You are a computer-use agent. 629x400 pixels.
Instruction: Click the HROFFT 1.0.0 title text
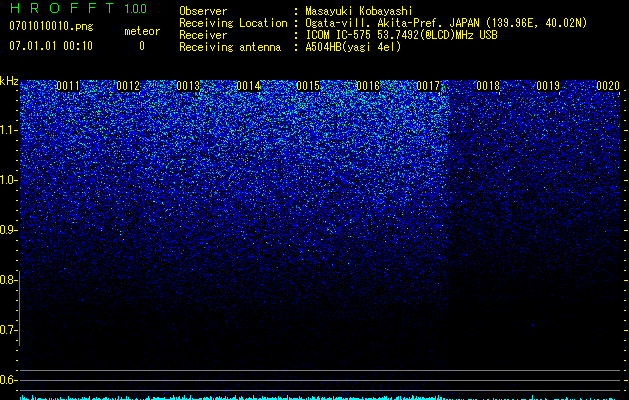click(x=79, y=8)
